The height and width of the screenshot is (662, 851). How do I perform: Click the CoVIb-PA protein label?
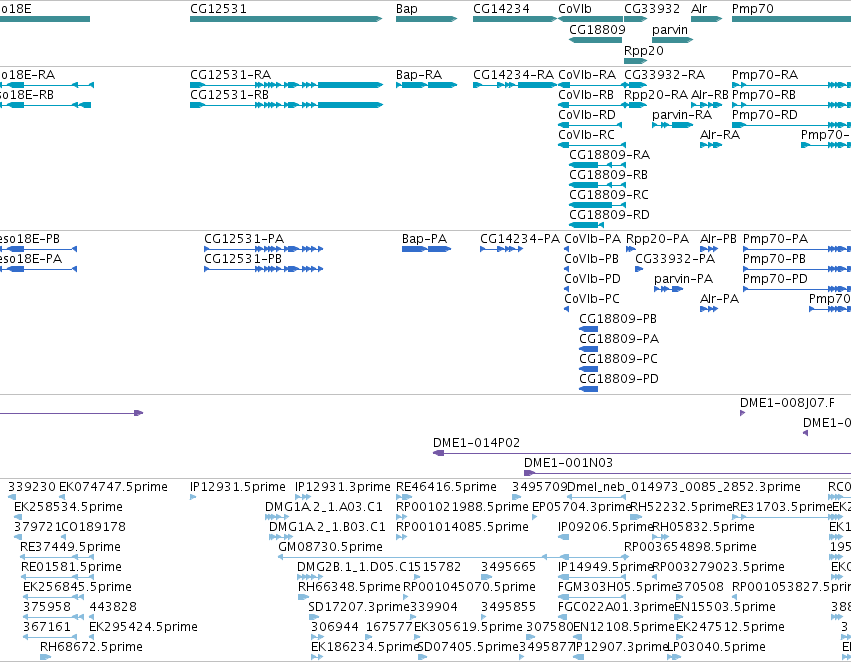pos(593,239)
